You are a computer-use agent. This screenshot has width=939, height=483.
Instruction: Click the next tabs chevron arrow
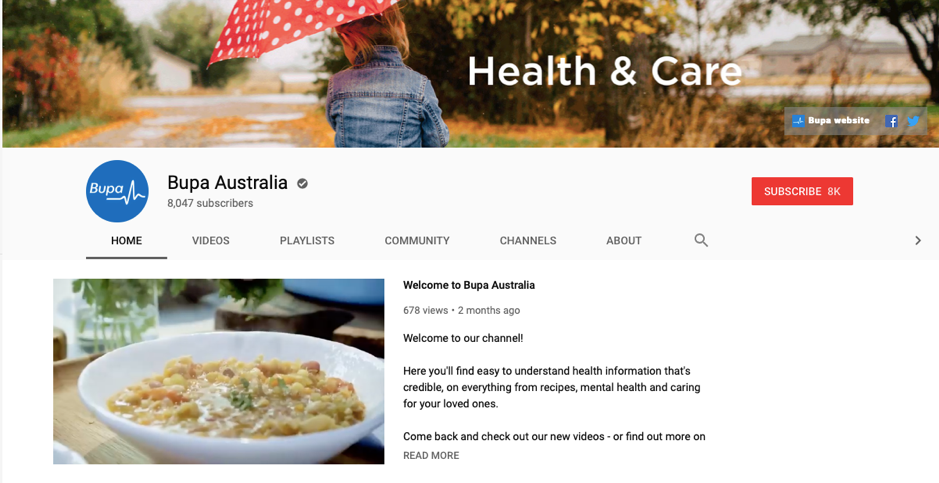[x=917, y=241]
